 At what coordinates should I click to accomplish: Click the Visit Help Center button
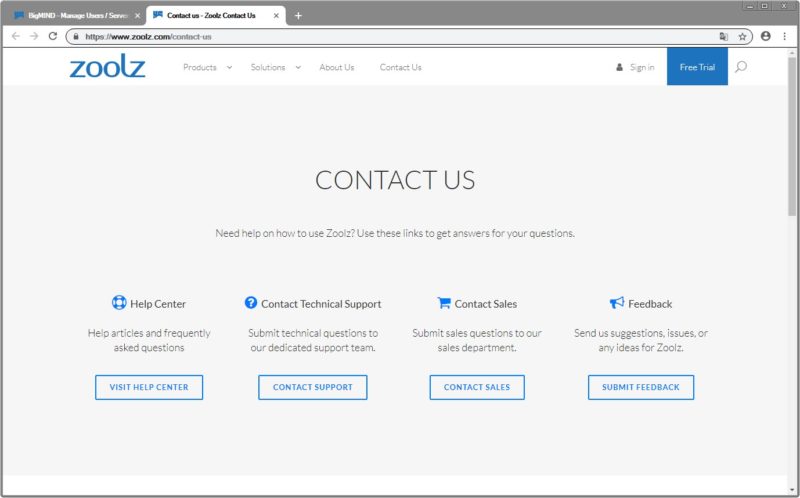149,387
